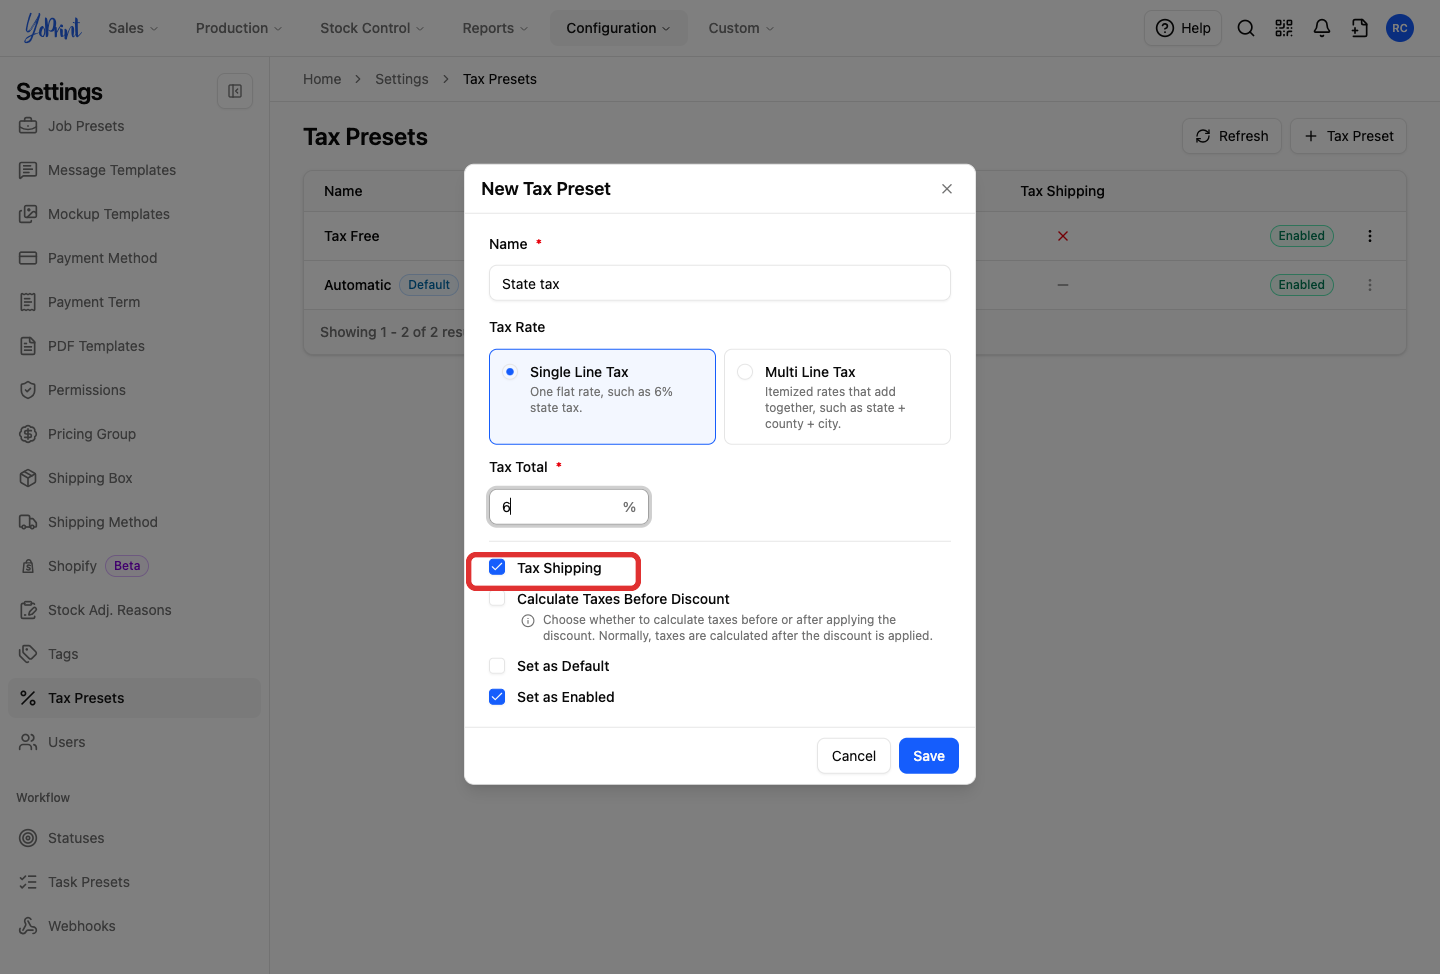Go to Settings breadcrumb link
The height and width of the screenshot is (974, 1440).
tap(402, 79)
